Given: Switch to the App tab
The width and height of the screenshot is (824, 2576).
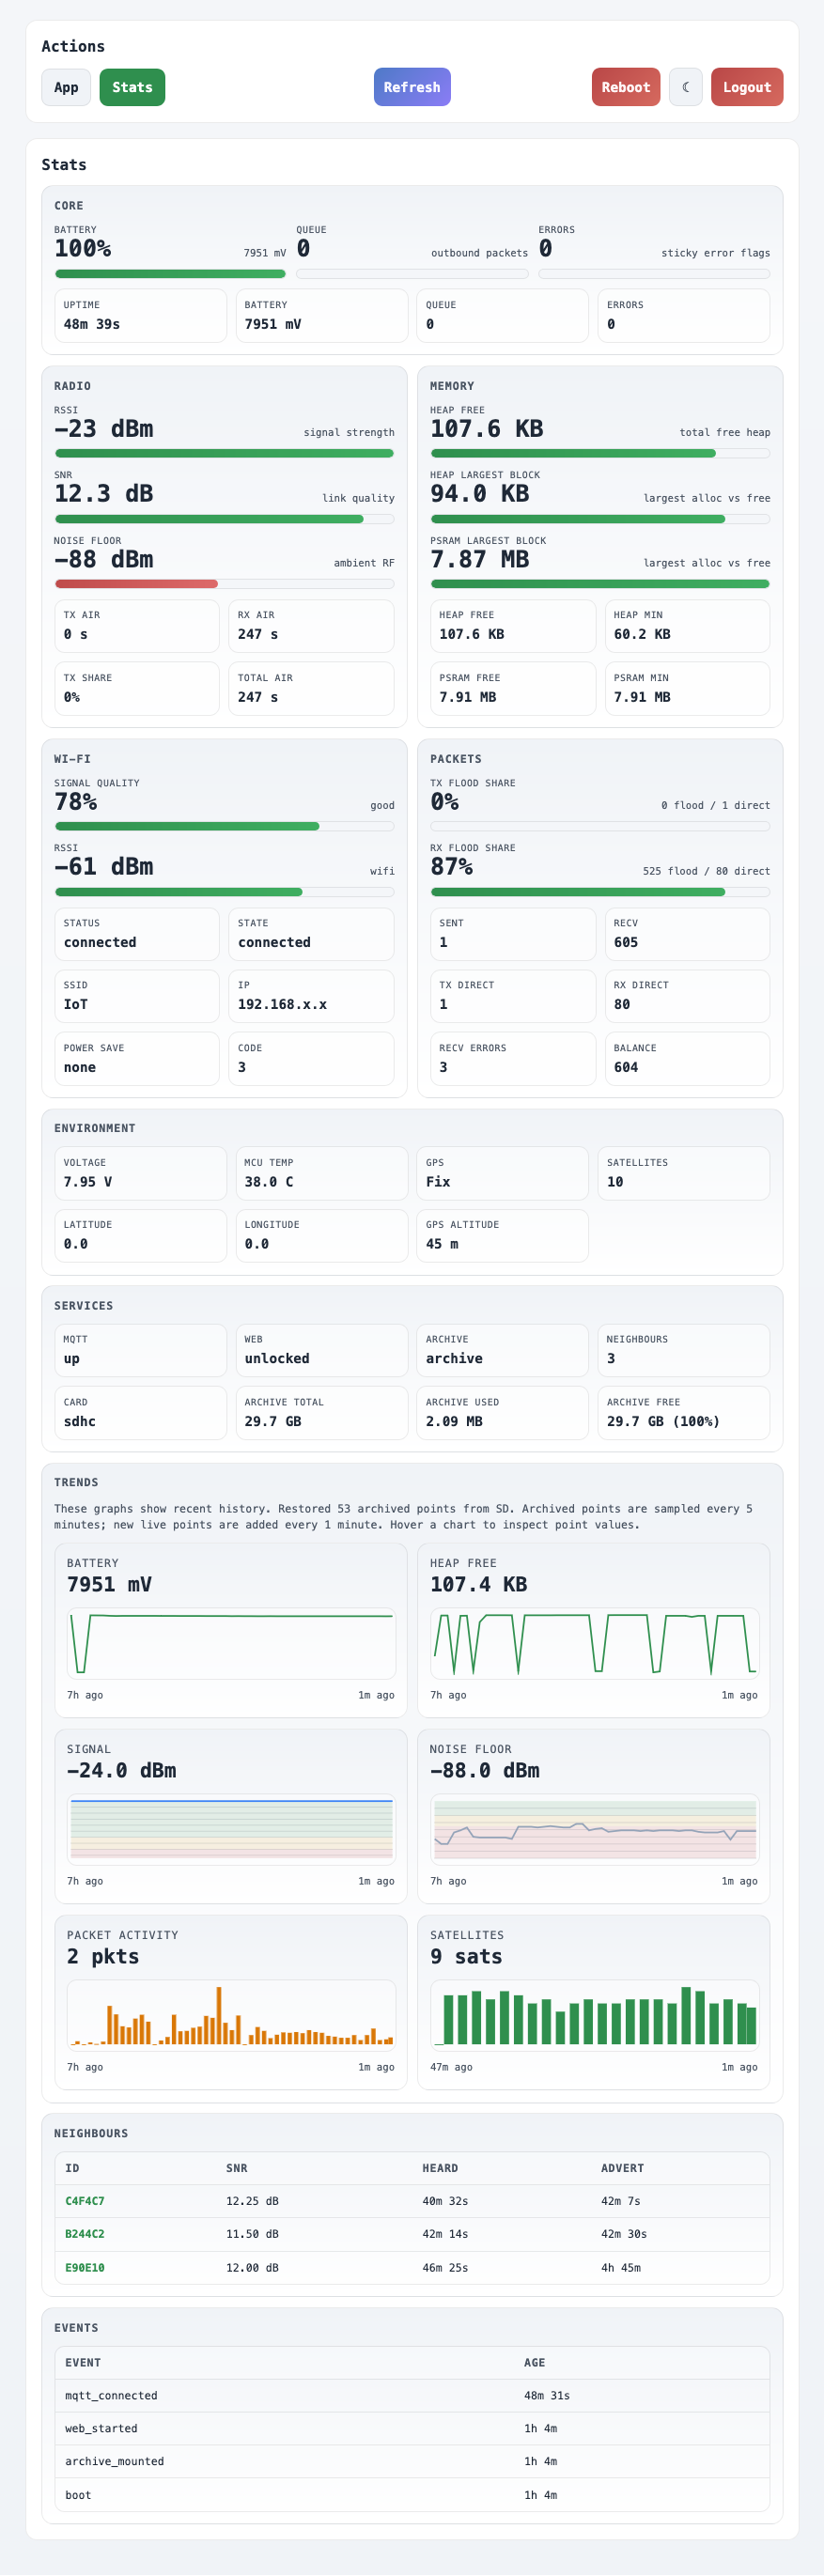Looking at the screenshot, I should tap(66, 87).
